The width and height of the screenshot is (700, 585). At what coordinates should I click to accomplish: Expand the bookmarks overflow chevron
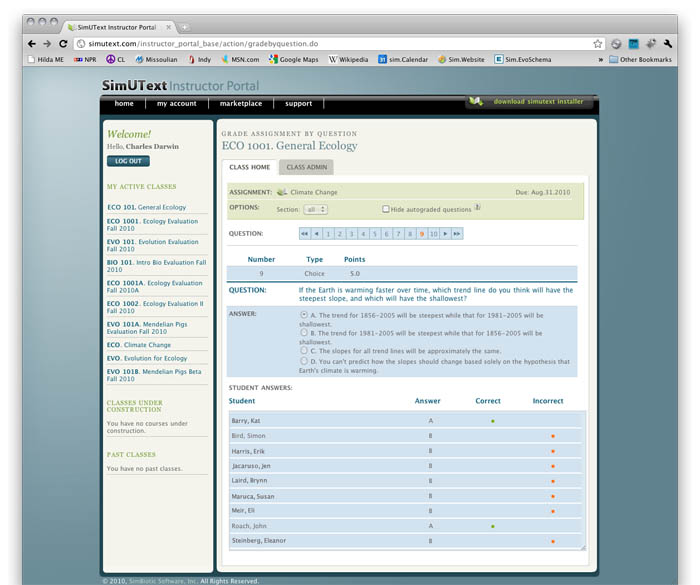600,60
